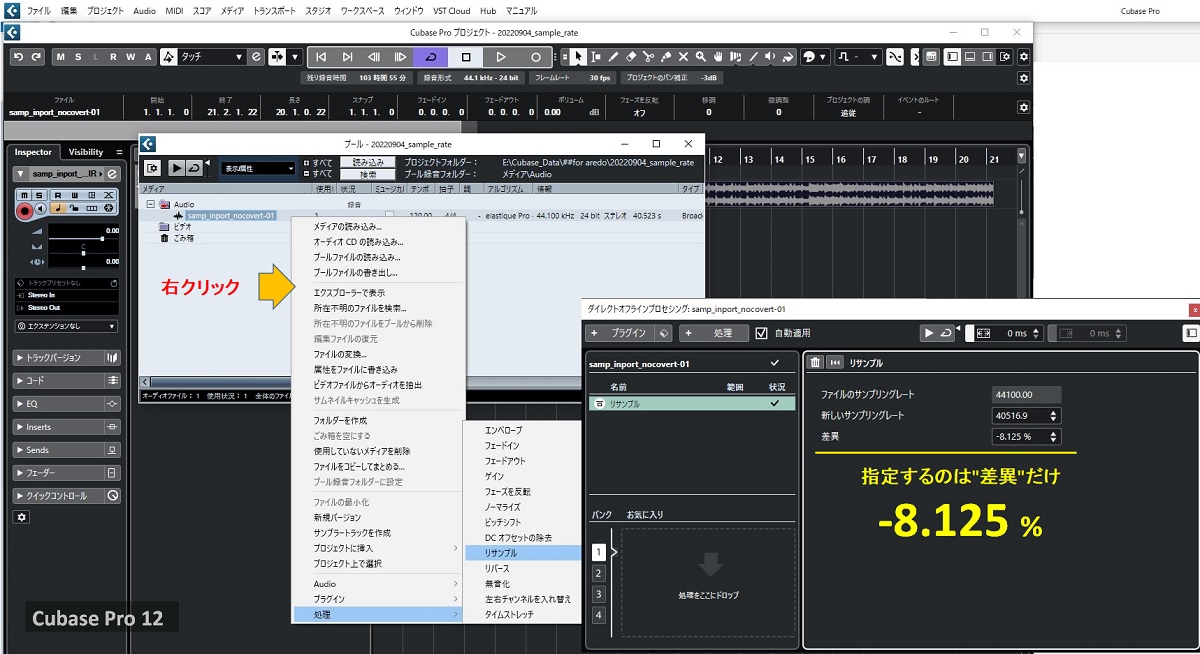
Task: Select the Split scissors tool
Action: click(648, 57)
